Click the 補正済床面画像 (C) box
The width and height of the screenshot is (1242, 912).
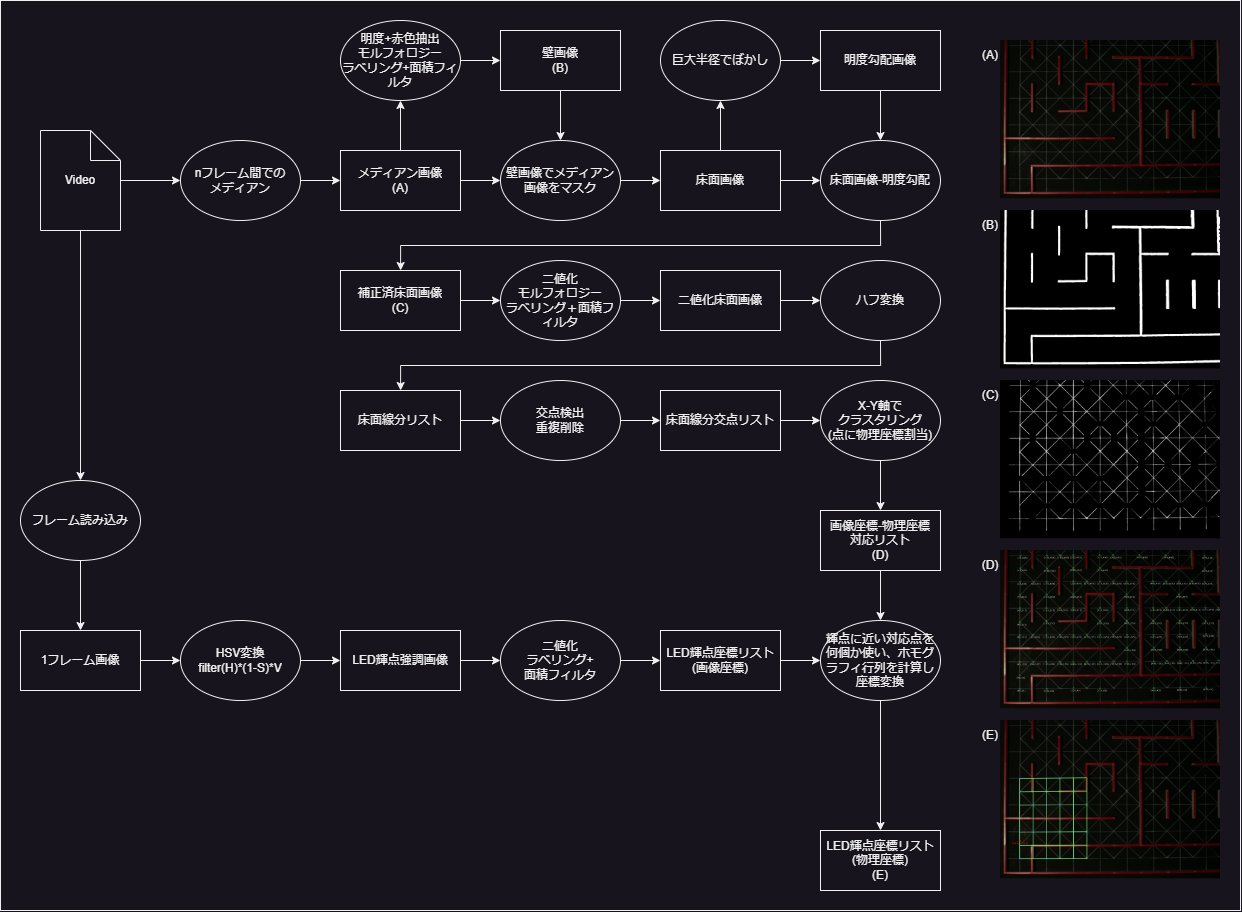tap(400, 300)
